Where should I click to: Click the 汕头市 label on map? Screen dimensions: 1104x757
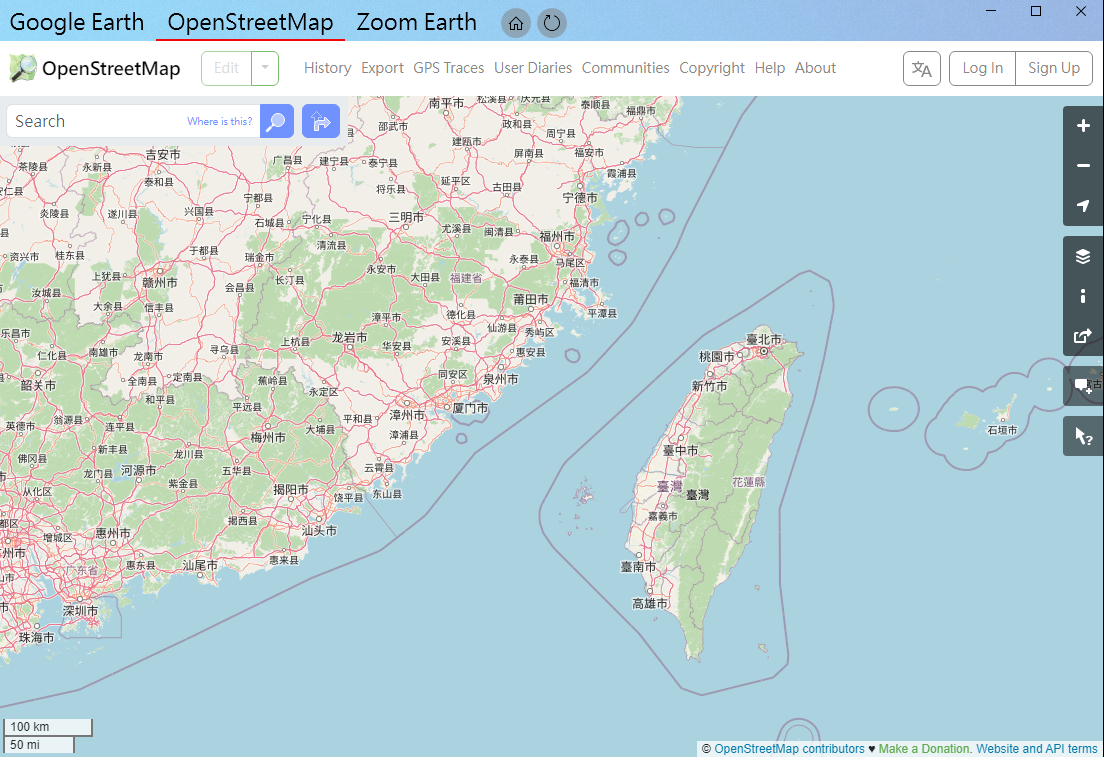coord(319,530)
